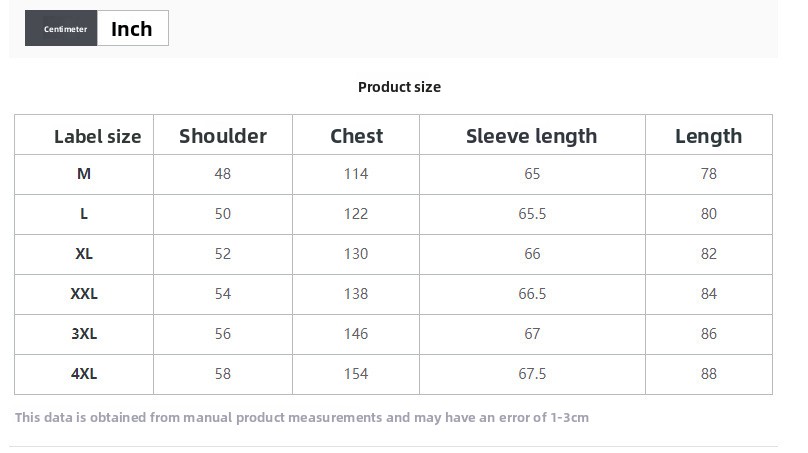This screenshot has width=808, height=453.
Task: Click sleeve length value 65.5
Action: (x=532, y=214)
